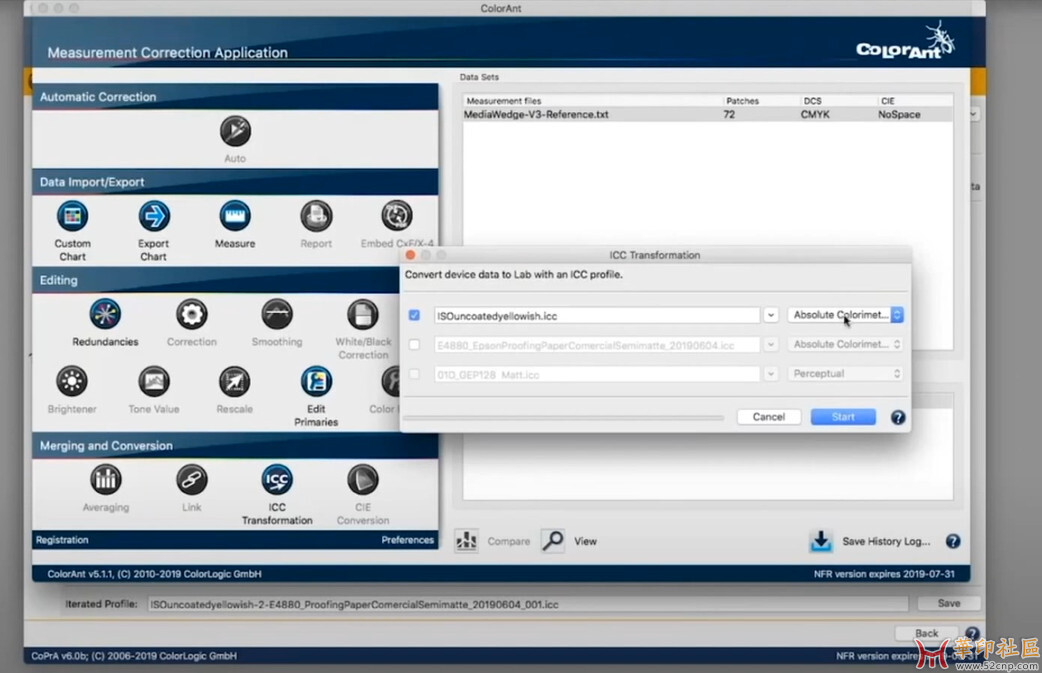This screenshot has width=1042, height=673.
Task: Open the Embed CxF/X-4 tool
Action: pos(397,217)
